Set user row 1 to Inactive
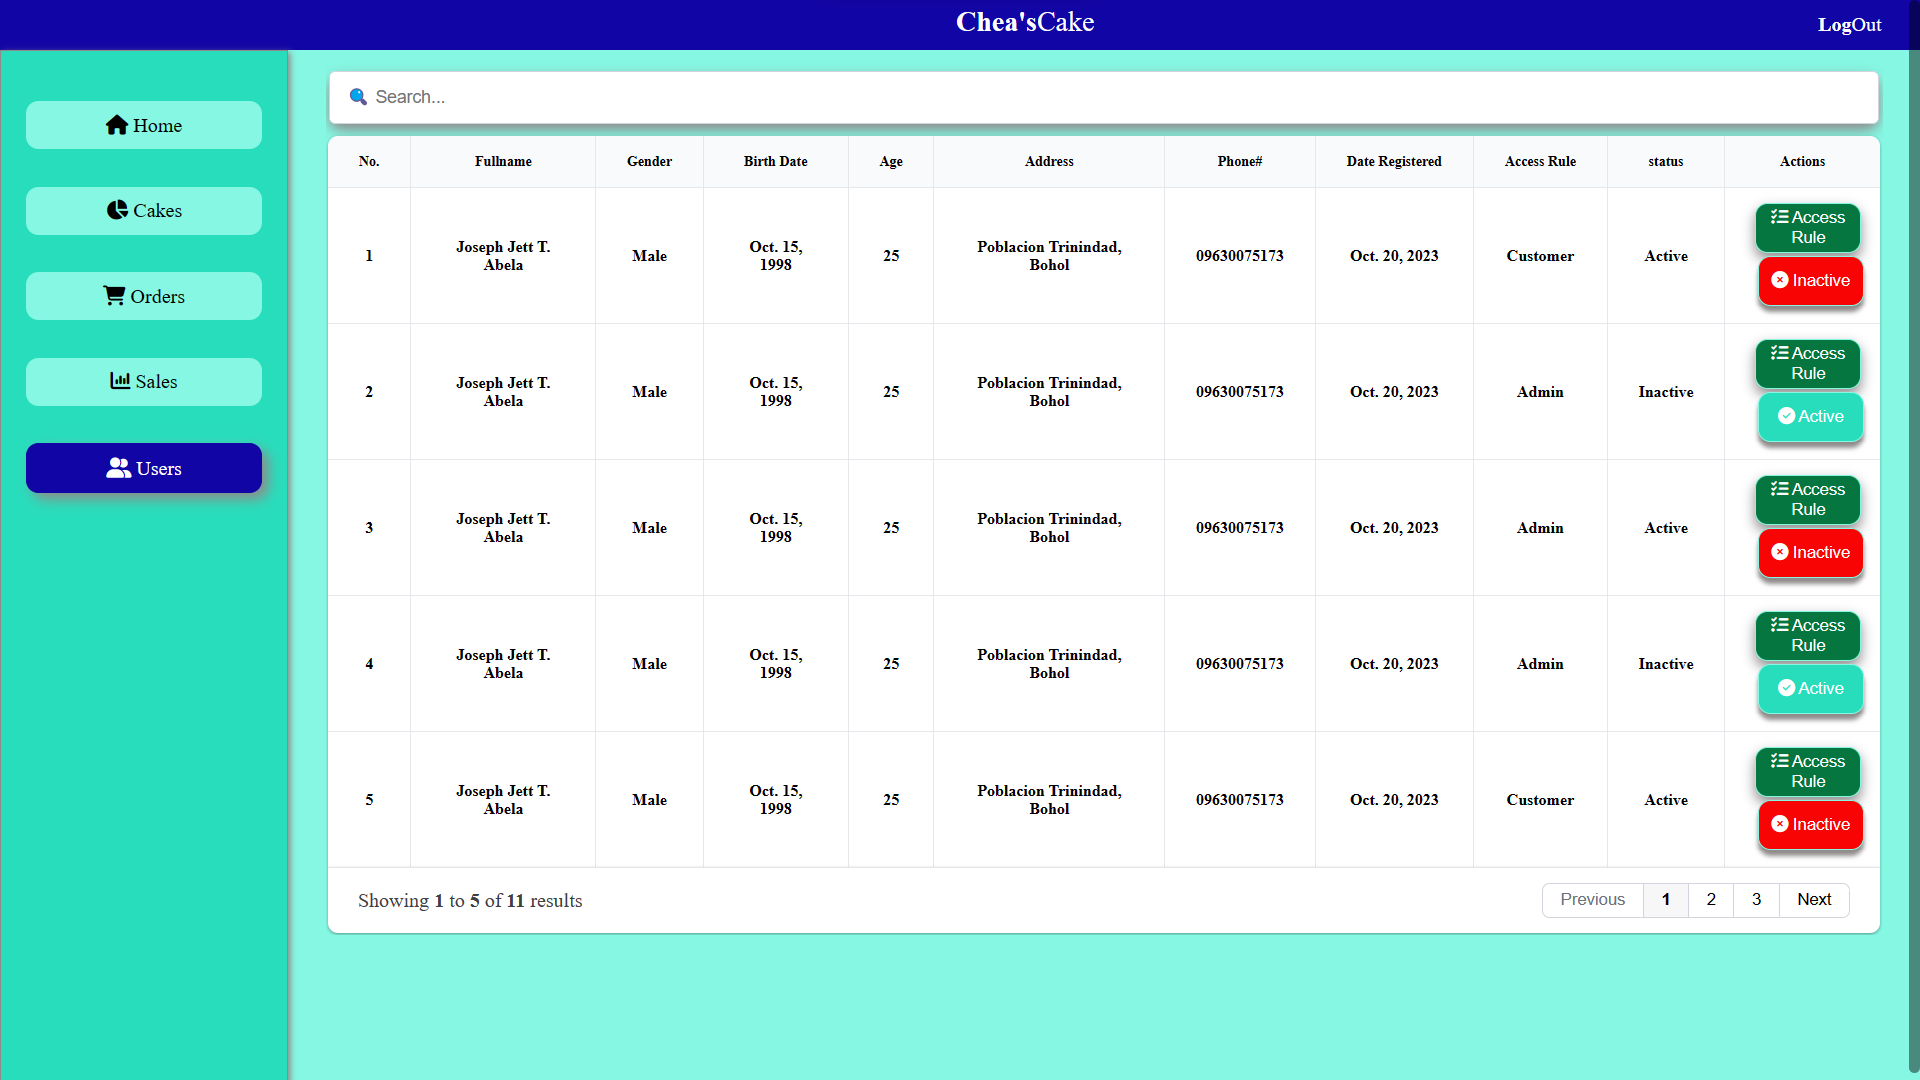Viewport: 1920px width, 1080px height. (1811, 281)
